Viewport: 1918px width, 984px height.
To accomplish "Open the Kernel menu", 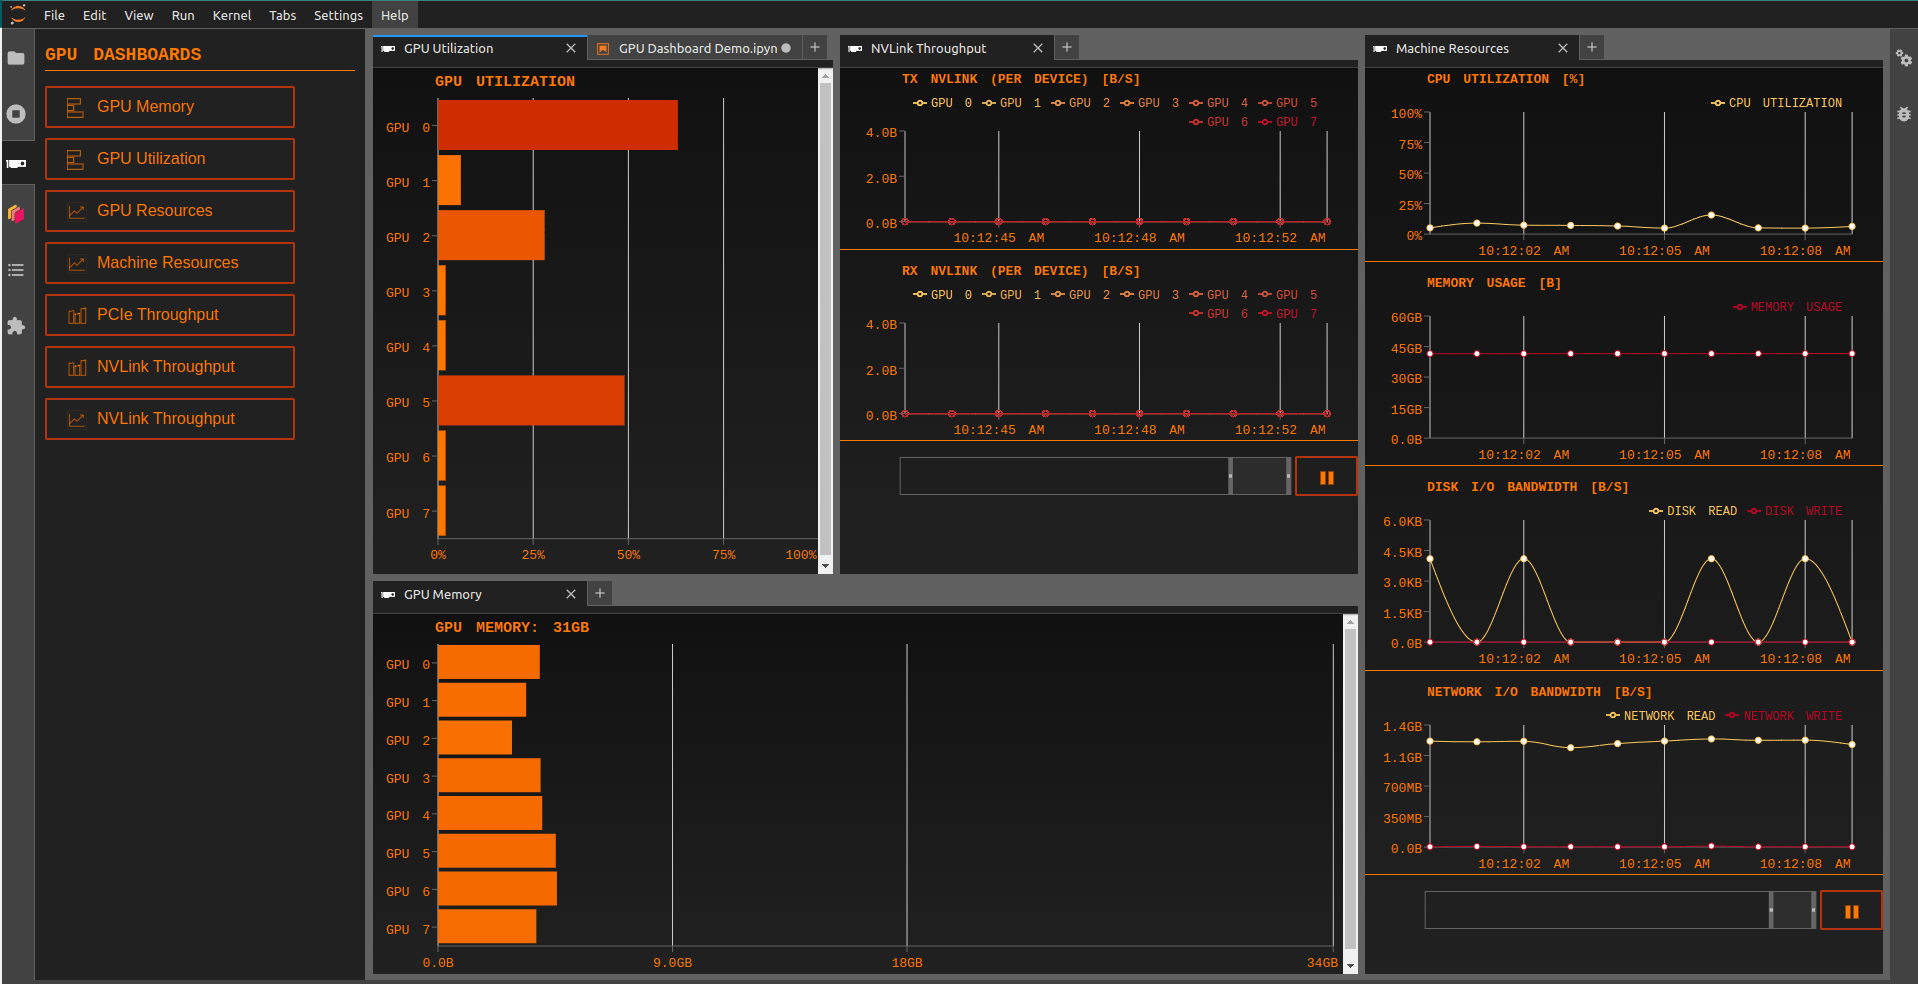I will pyautogui.click(x=231, y=15).
